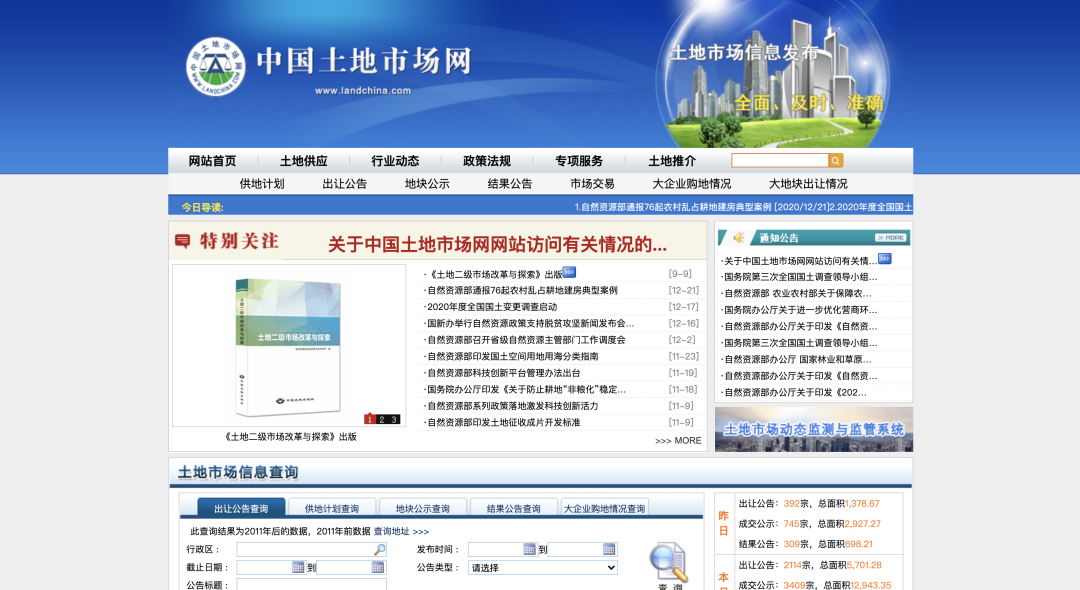Image resolution: width=1080 pixels, height=590 pixels.
Task: Click the blue arrows icon after 《土地二级市场改革与探索》出版
Action: pos(568,270)
